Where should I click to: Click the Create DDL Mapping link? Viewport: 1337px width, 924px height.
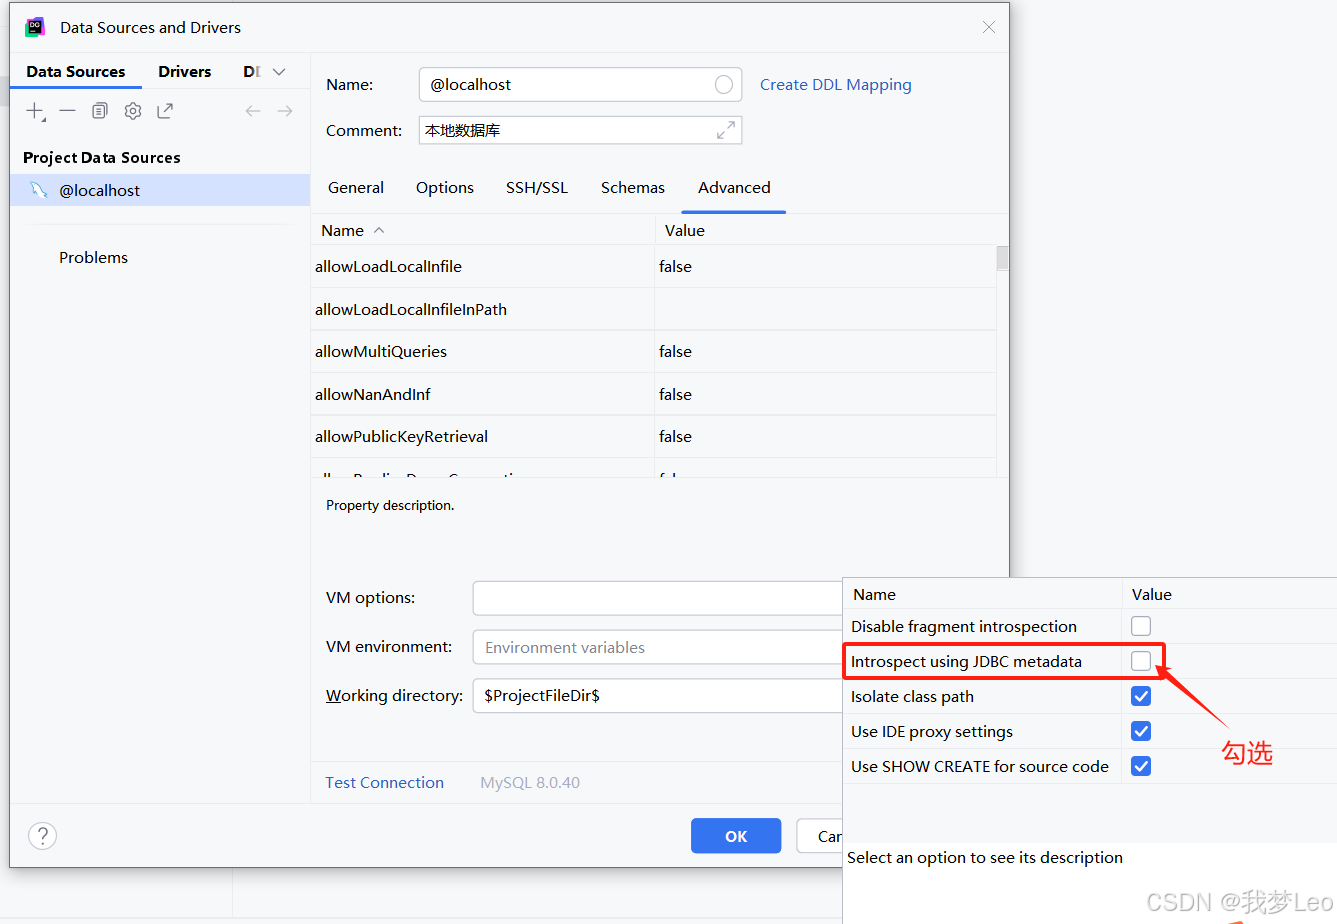click(836, 85)
